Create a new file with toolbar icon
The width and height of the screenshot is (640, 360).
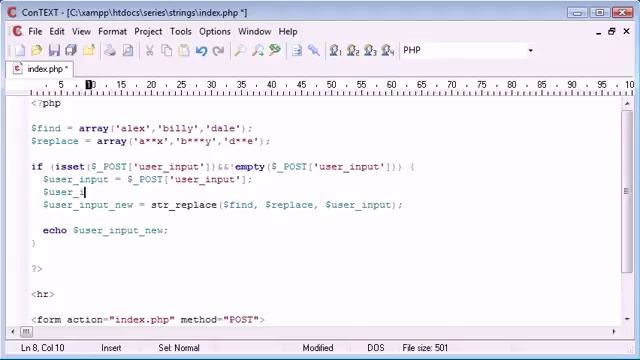click(x=20, y=50)
